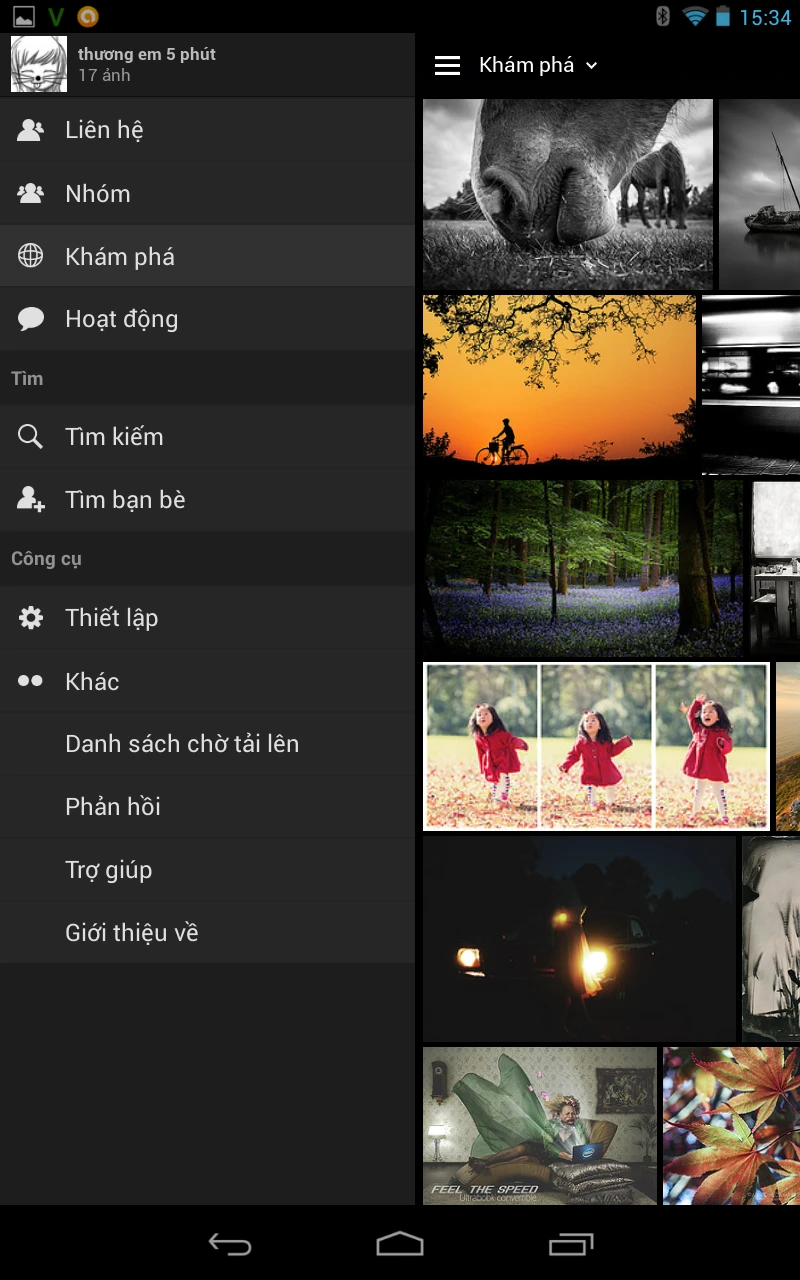This screenshot has height=1280, width=800.
Task: Open the Phản hồi feedback page
Action: click(x=111, y=806)
